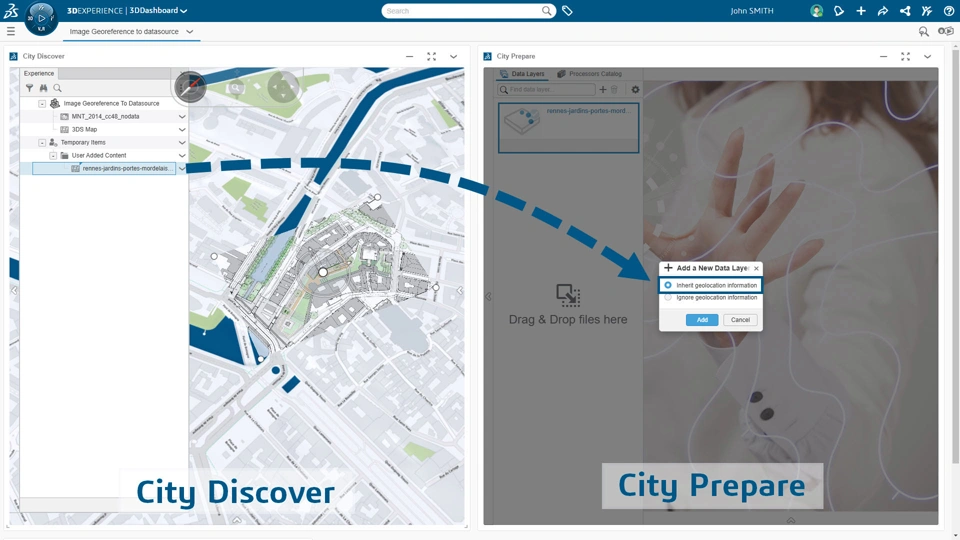Expand bottom panel arrow in City Discover
Screen dimensions: 960x540
(236, 520)
